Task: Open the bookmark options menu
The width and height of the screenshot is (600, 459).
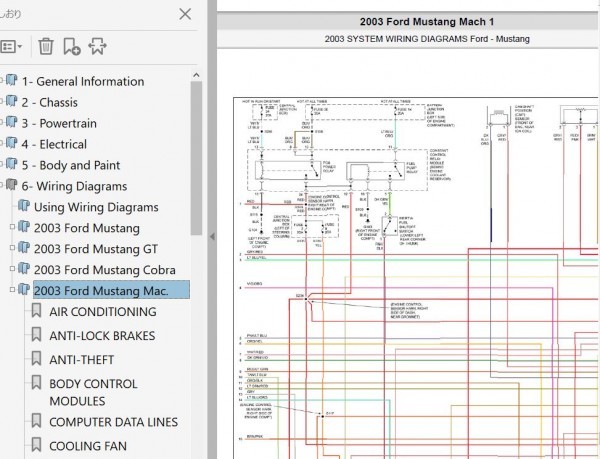Action: (x=11, y=47)
